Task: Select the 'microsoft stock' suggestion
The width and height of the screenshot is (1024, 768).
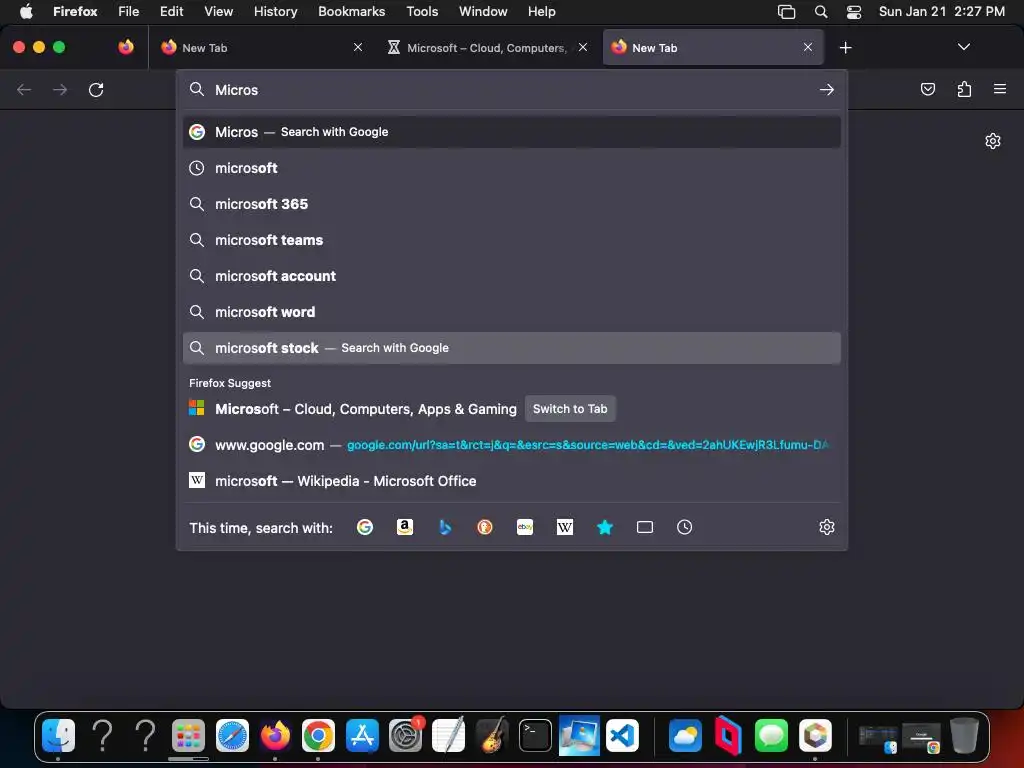Action: (x=512, y=348)
